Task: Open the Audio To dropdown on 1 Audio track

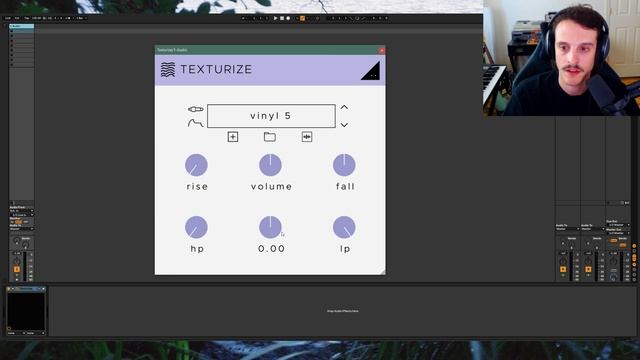Action: (x=22, y=229)
